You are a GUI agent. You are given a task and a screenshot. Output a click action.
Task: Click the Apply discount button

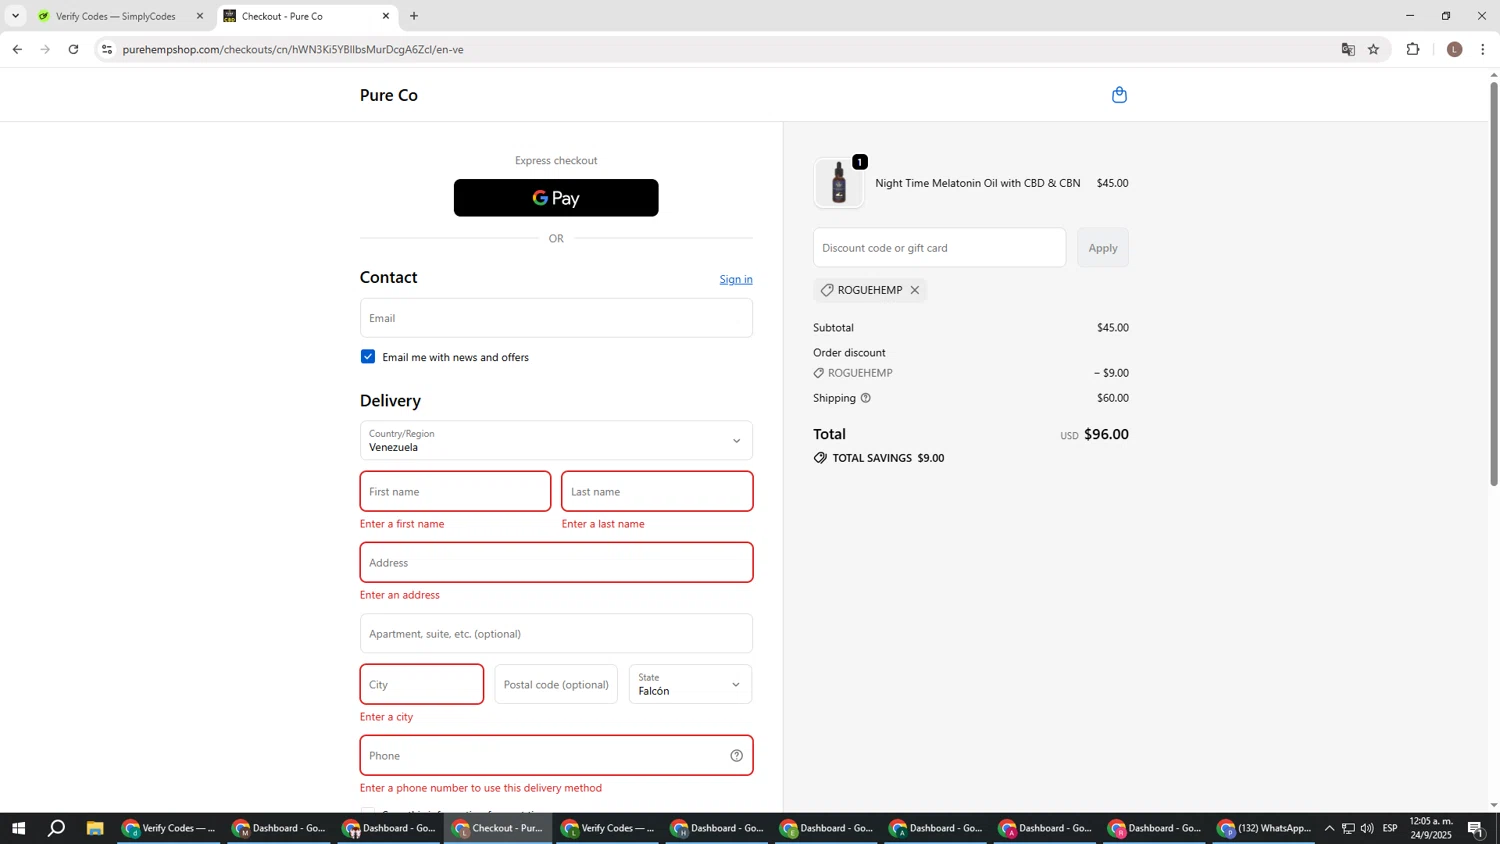(x=1103, y=248)
